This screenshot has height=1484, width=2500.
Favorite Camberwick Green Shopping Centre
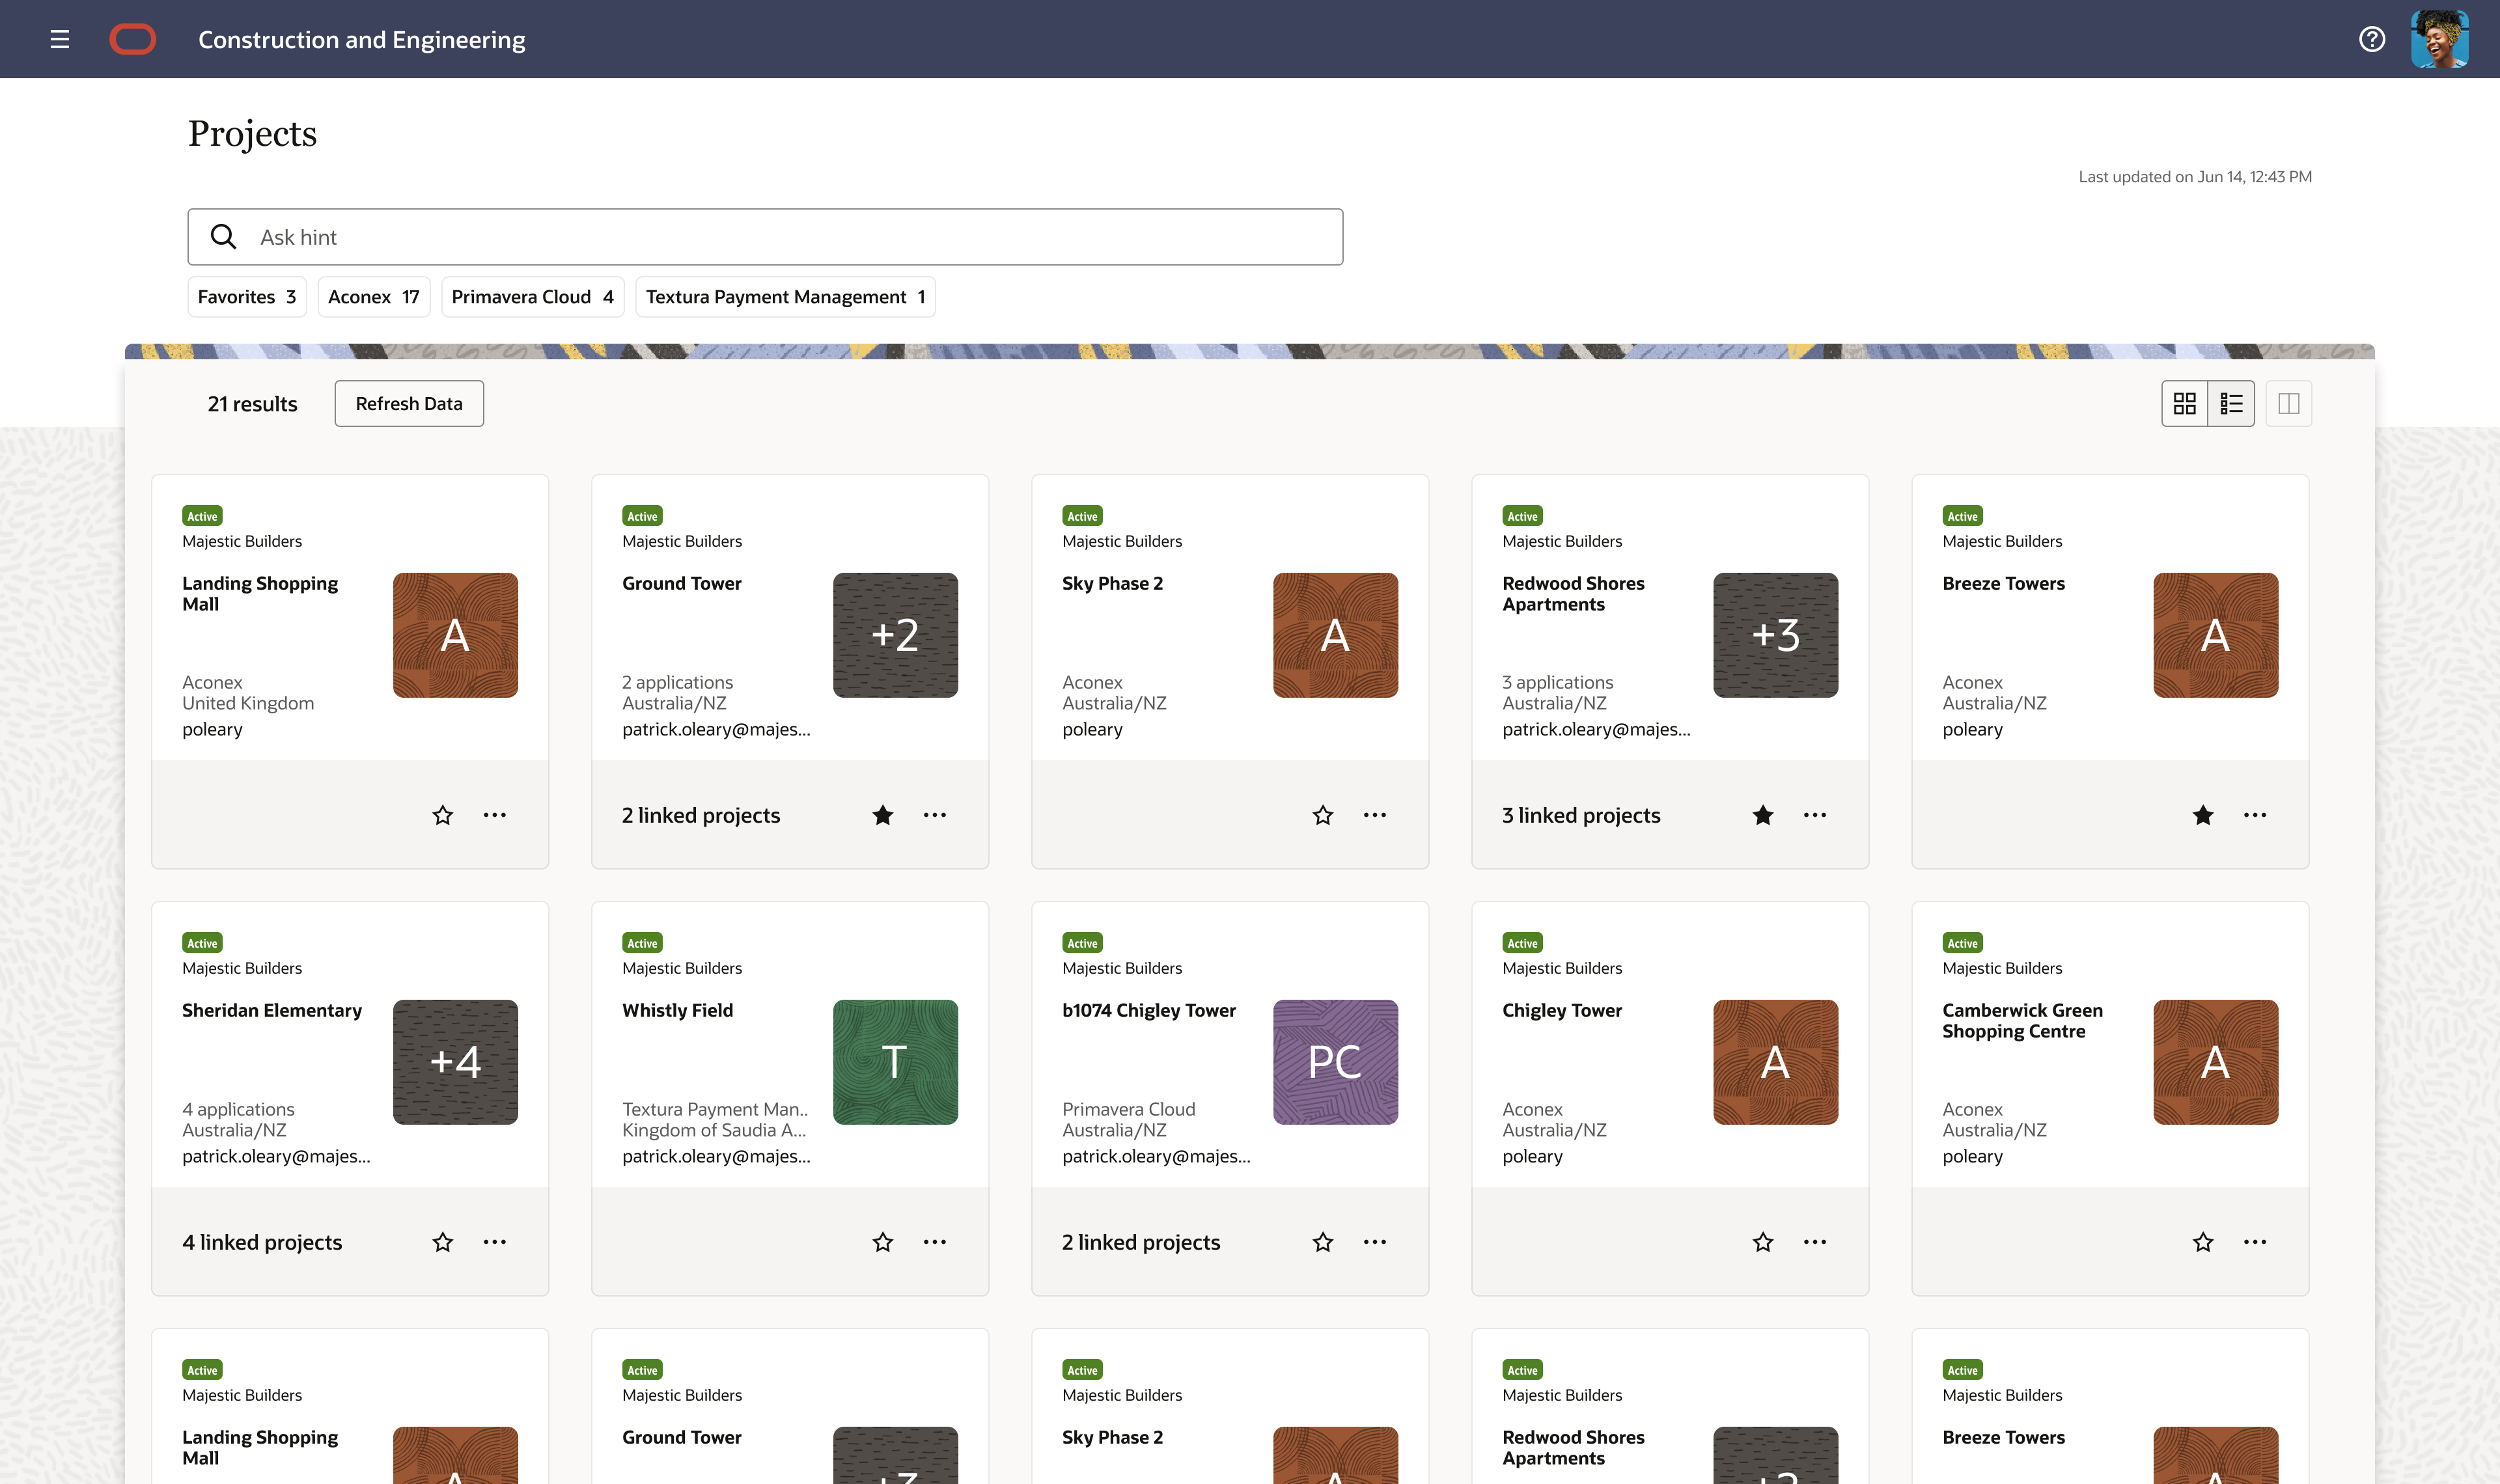2203,1242
